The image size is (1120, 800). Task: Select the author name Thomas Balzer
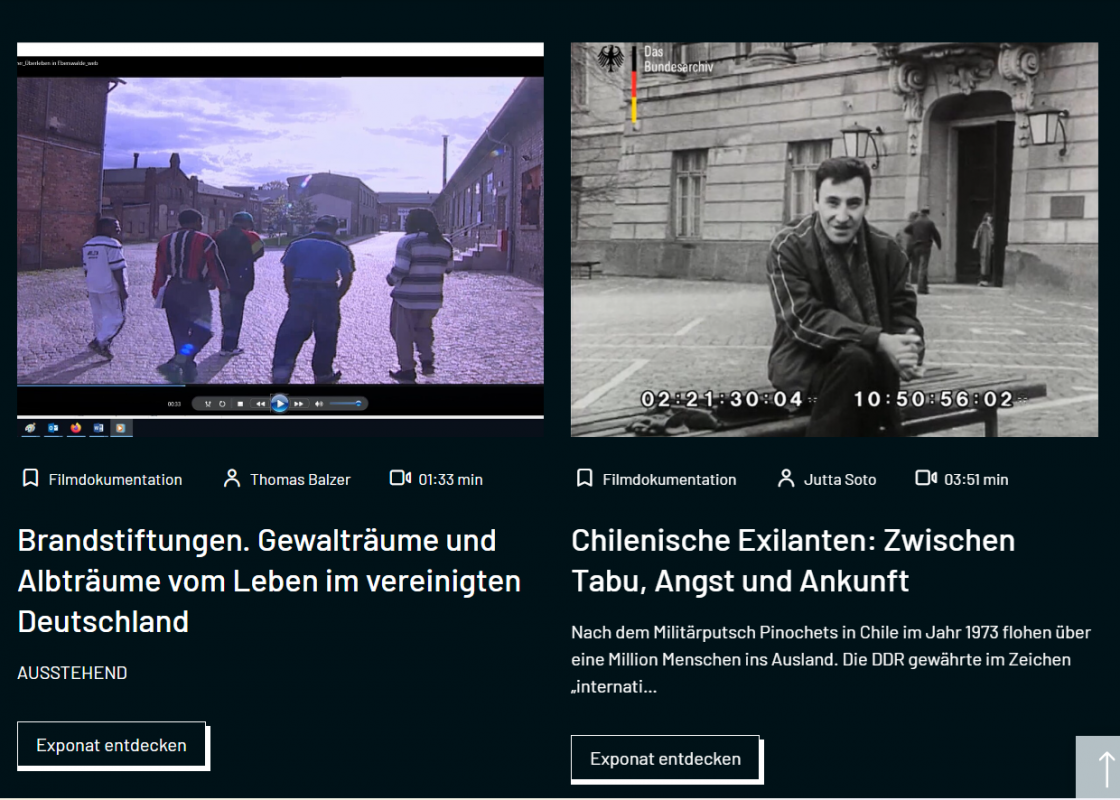point(300,480)
